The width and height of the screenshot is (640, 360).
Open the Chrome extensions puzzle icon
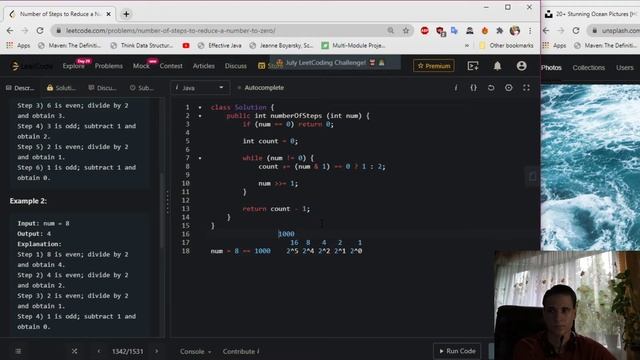(499, 31)
